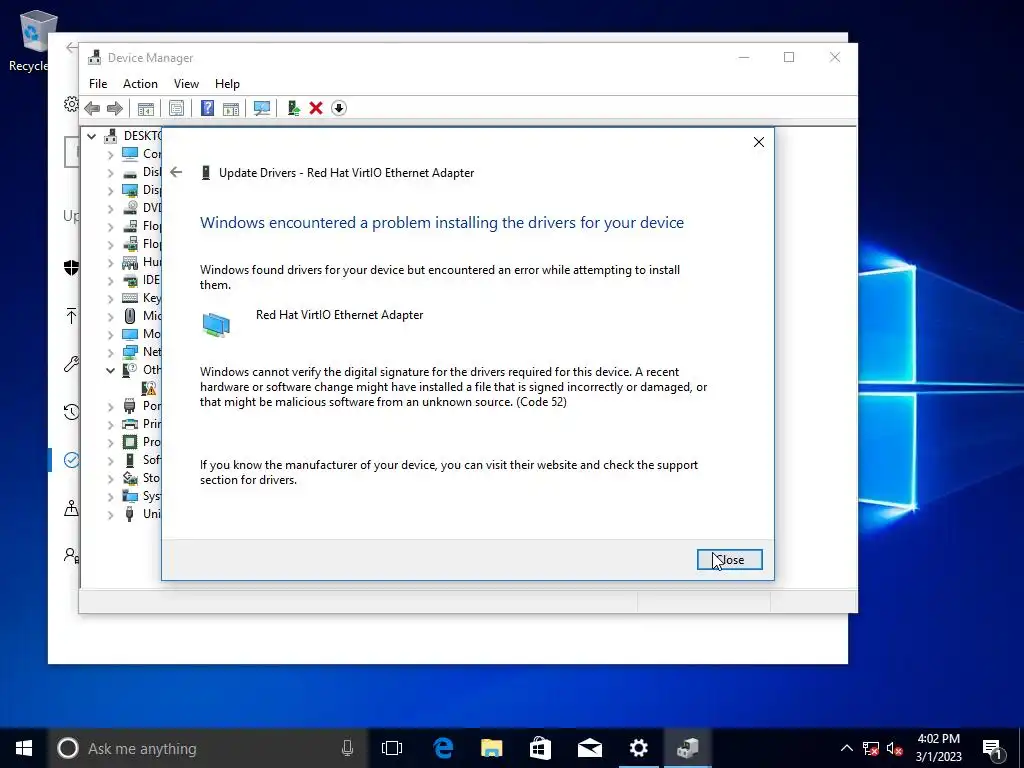Collapse the DESKTOP root node chevron

click(91, 136)
